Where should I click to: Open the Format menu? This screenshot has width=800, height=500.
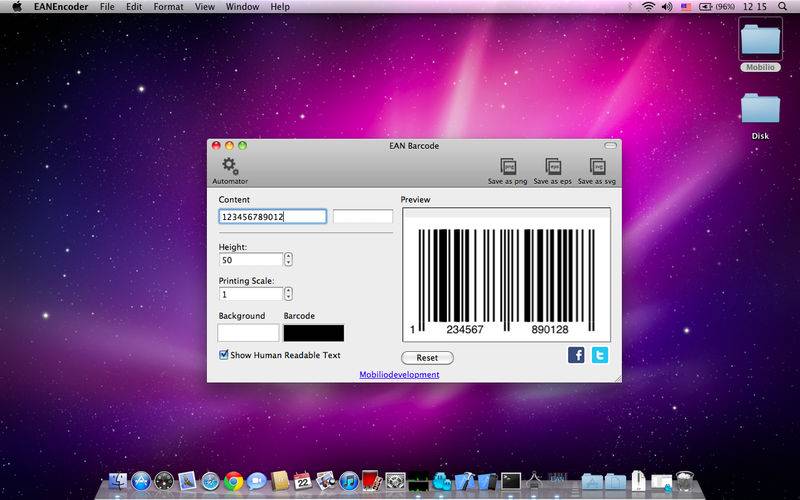168,7
